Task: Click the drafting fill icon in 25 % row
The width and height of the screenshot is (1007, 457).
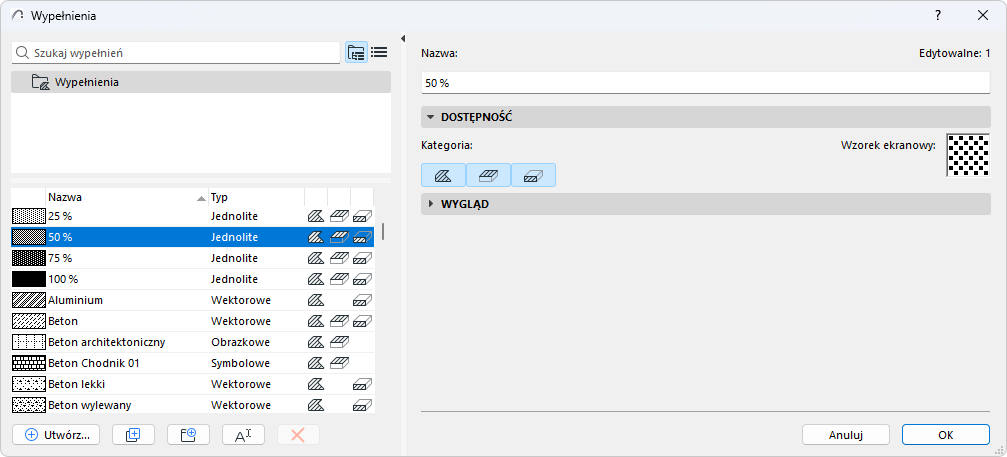Action: 315,216
